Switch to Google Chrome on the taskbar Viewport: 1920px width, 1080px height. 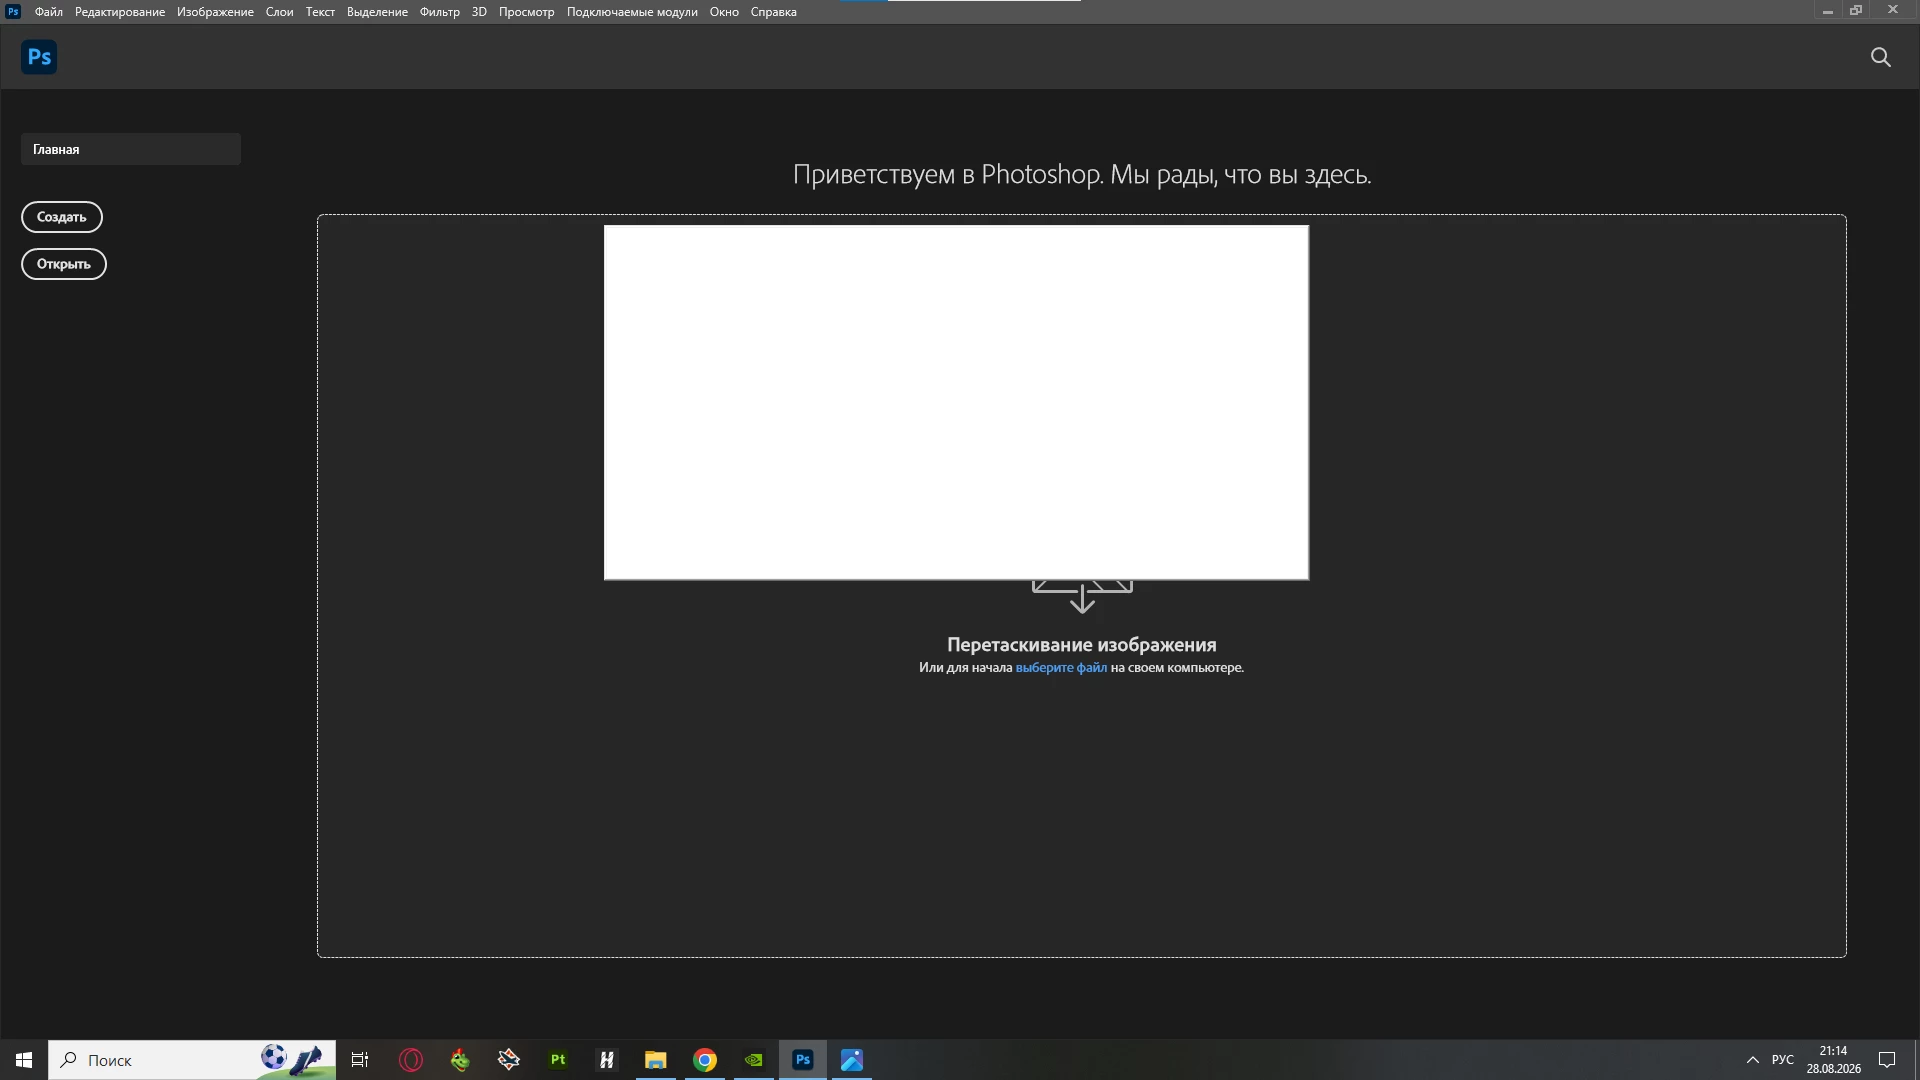point(705,1060)
